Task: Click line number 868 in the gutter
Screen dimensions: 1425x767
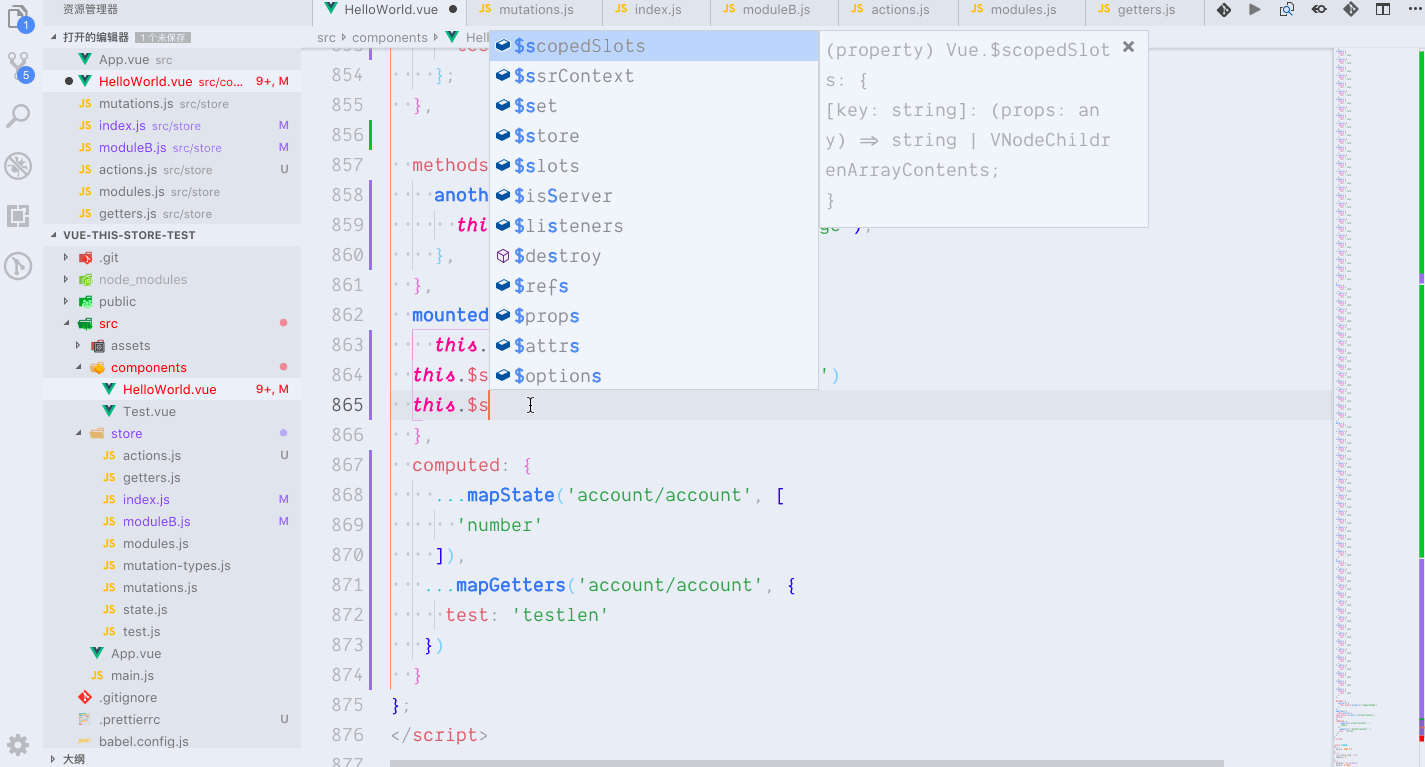Action: (x=347, y=495)
